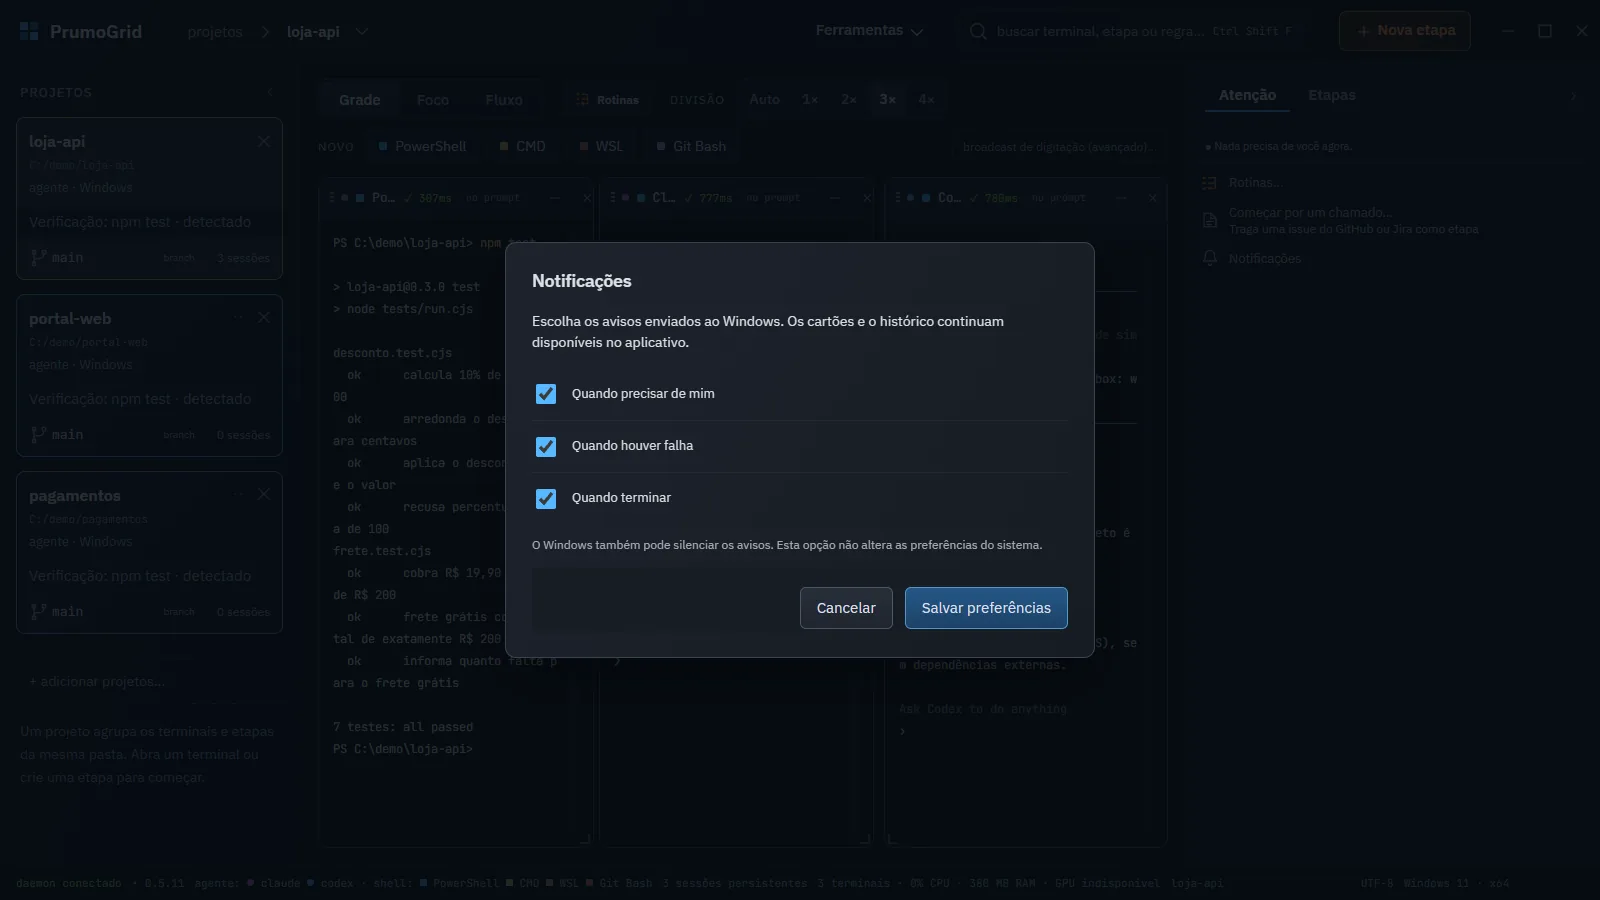
Task: Start a new PowerShell terminal
Action: click(422, 146)
